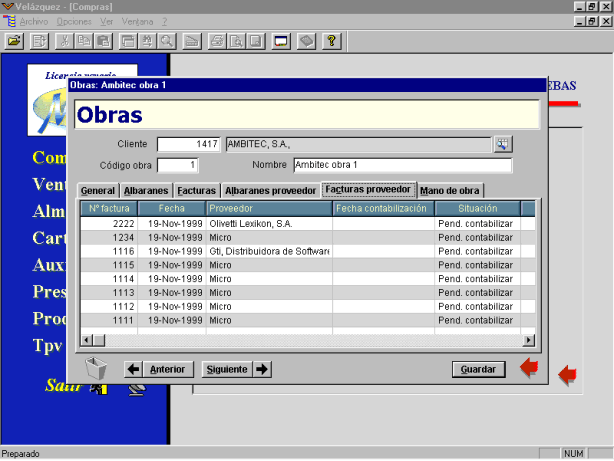Click the Anterior button
The height and width of the screenshot is (461, 614).
click(168, 369)
